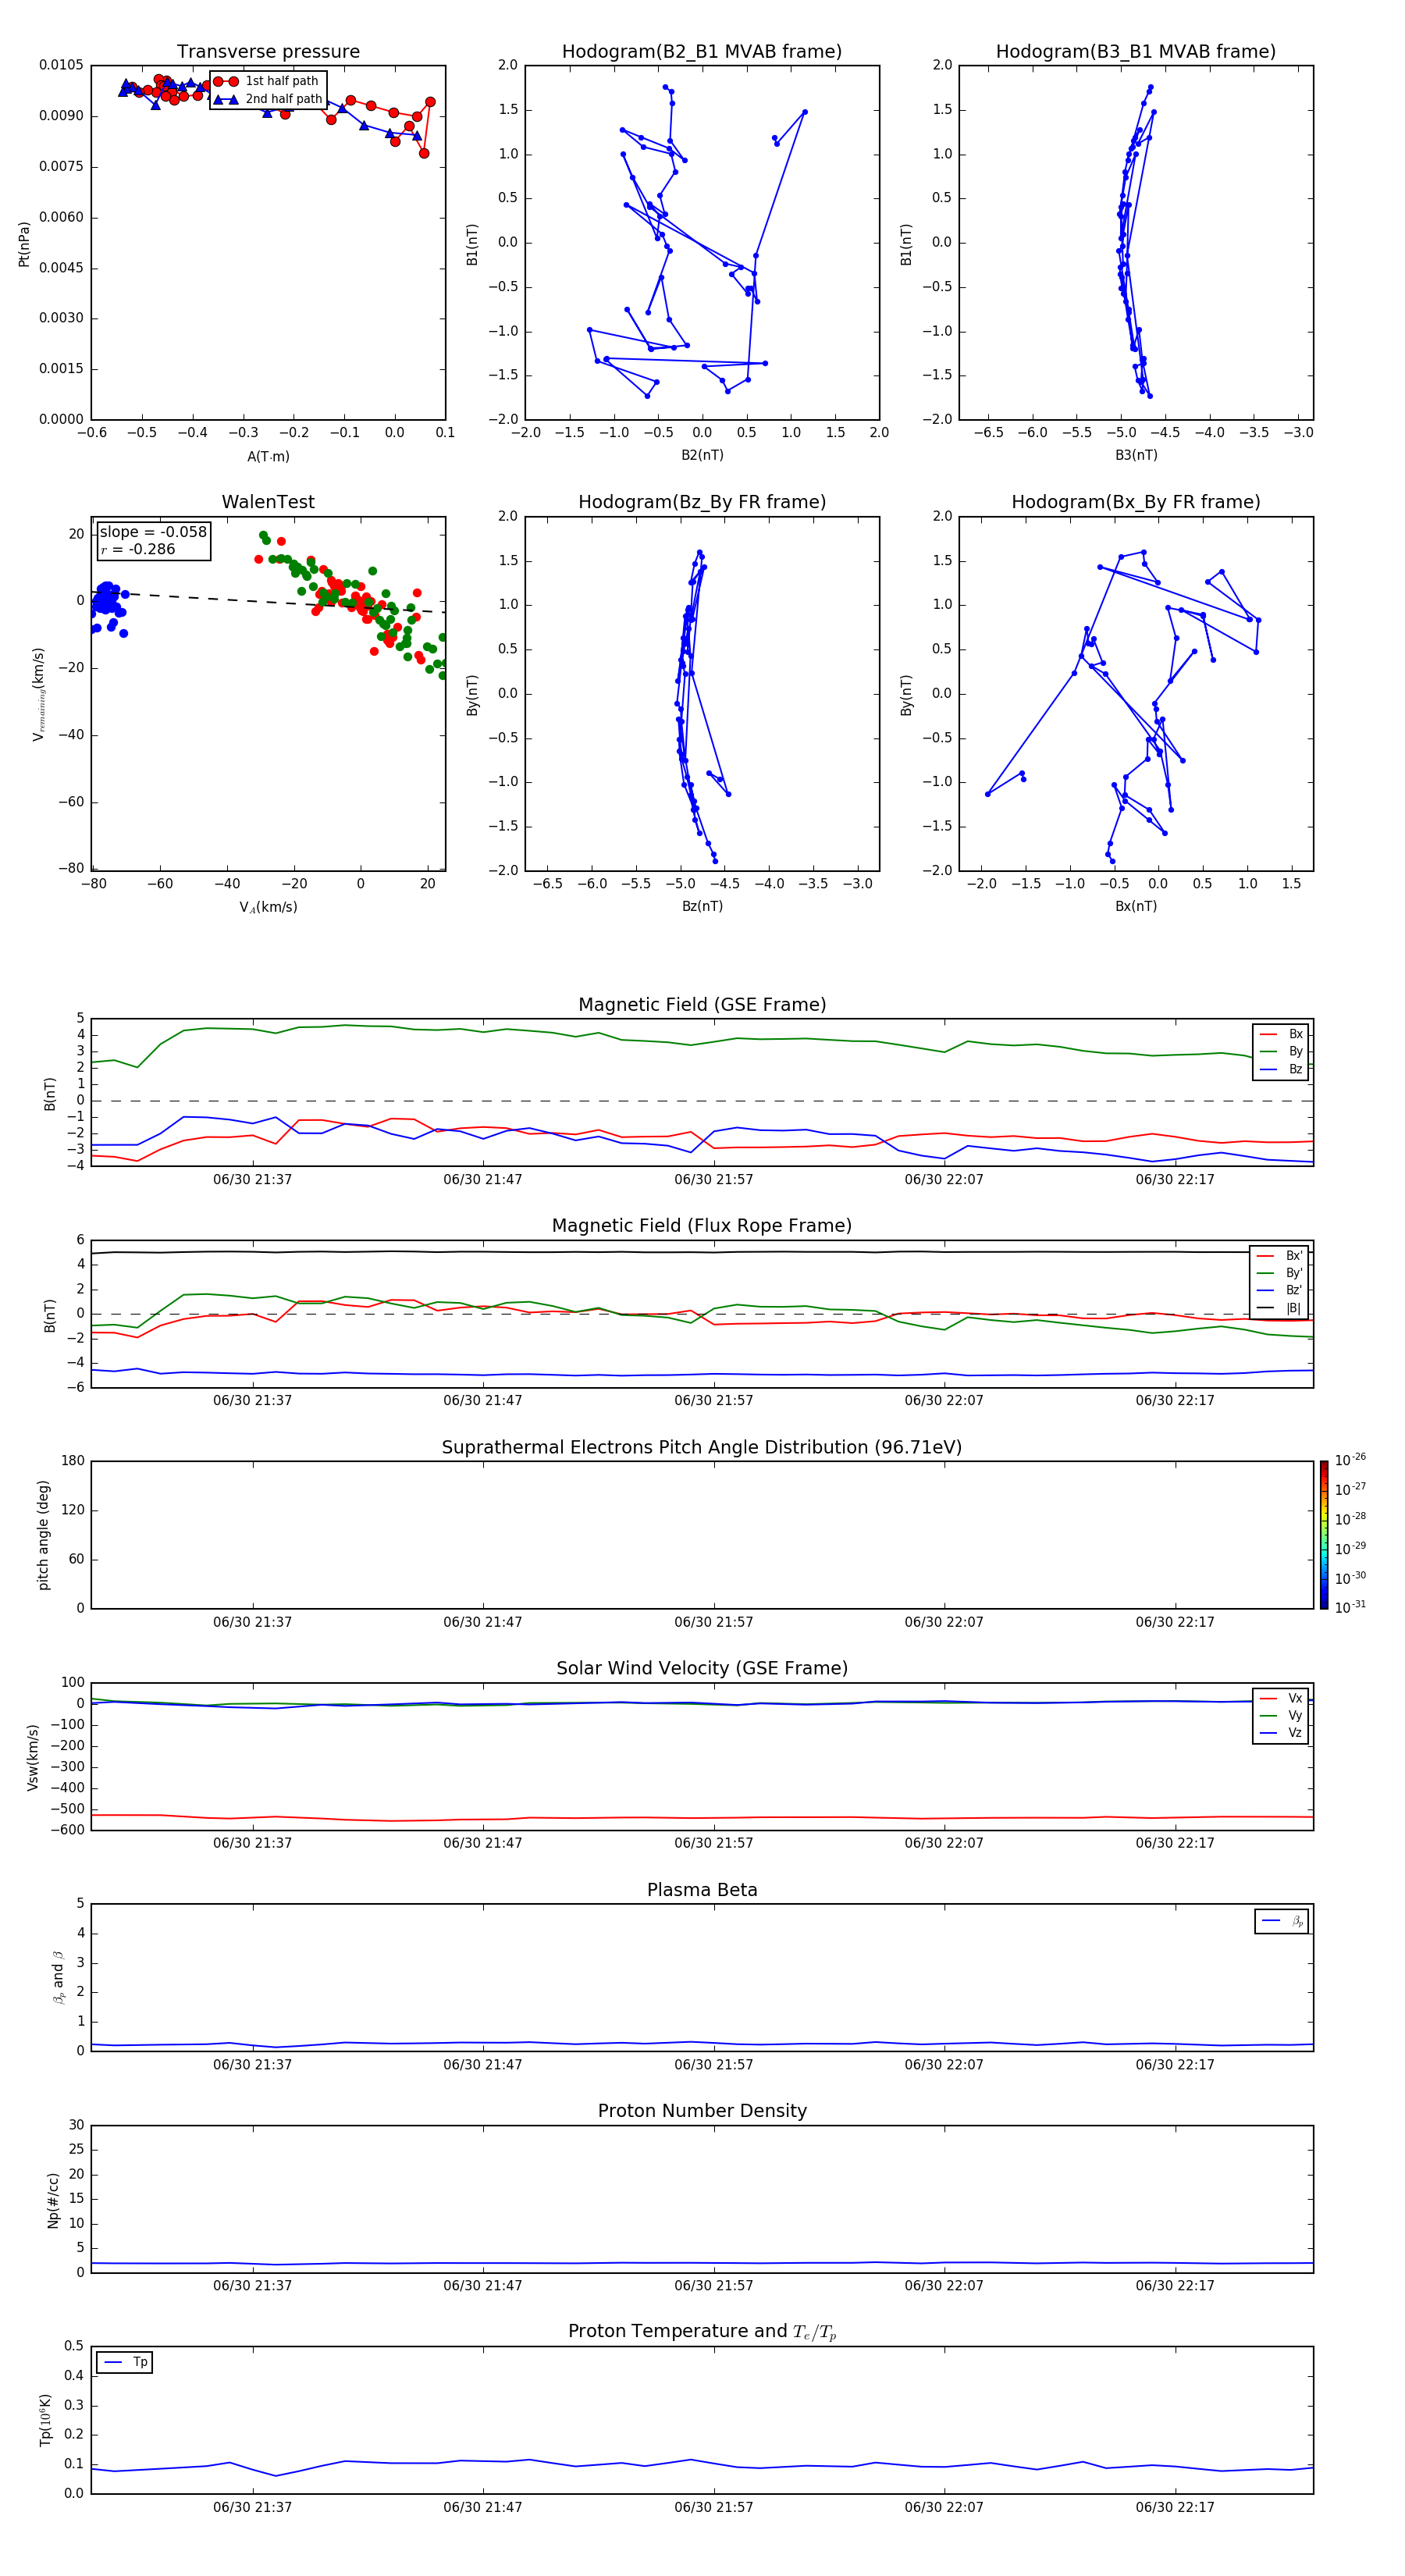Click the pitch angle colorbar
Screen dimensions: 1405x2576
click(1324, 1535)
